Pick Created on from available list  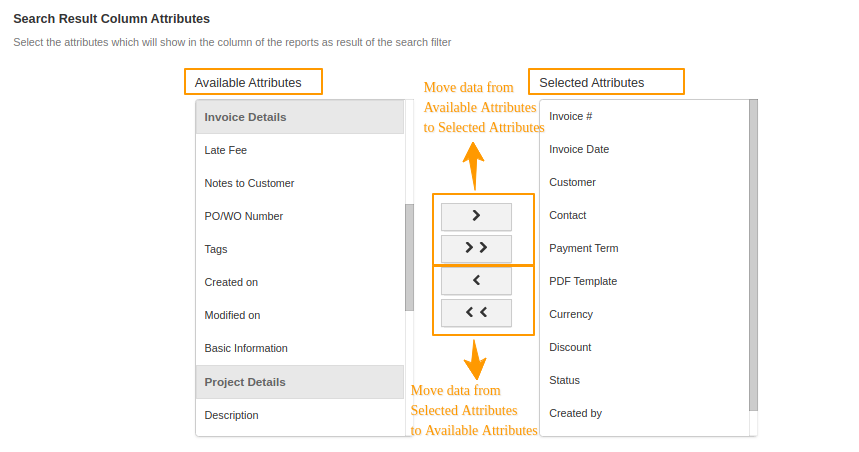pos(231,282)
